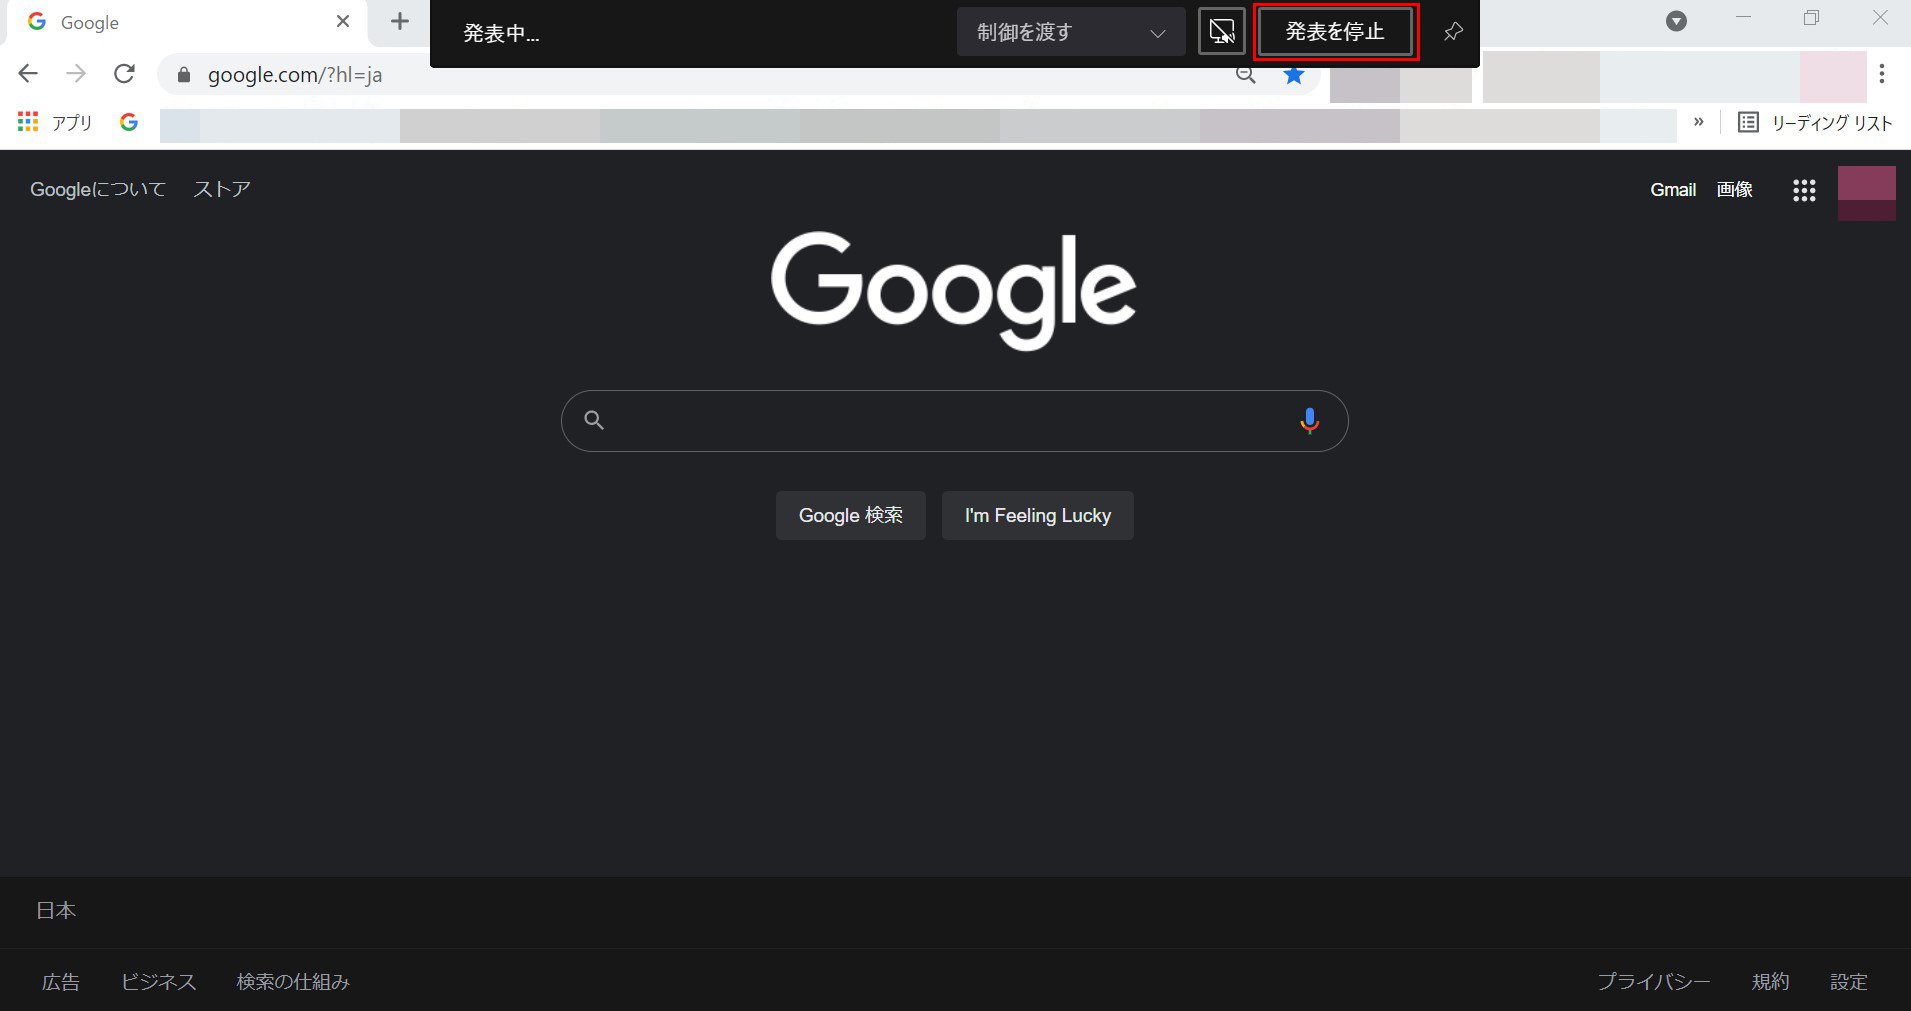The height and width of the screenshot is (1011, 1911).
Task: Minimize the Chrome window
Action: click(x=1744, y=18)
